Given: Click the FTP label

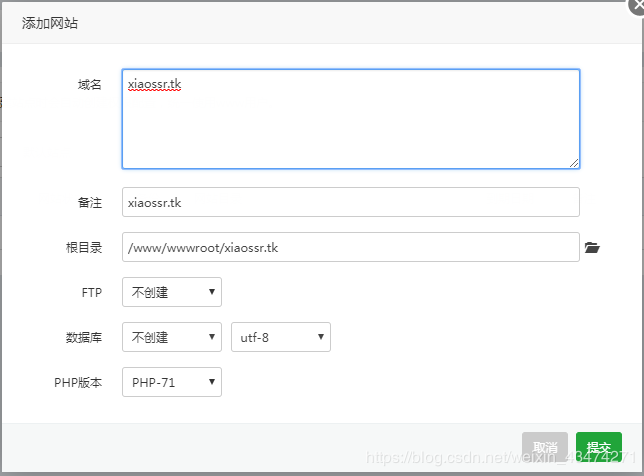Looking at the screenshot, I should (x=92, y=293).
